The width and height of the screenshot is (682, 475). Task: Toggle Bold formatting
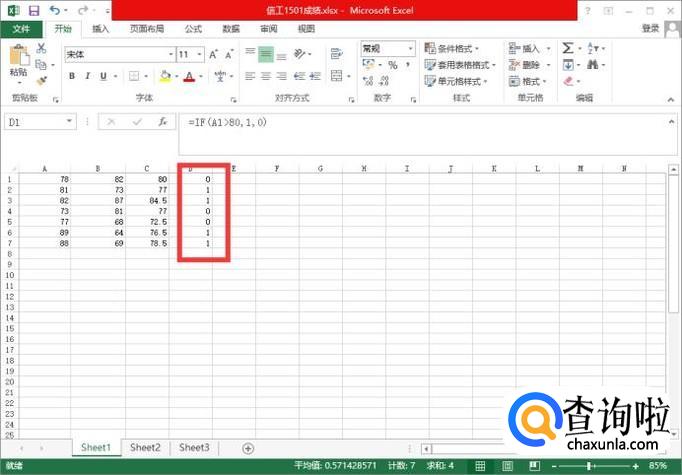(x=72, y=76)
